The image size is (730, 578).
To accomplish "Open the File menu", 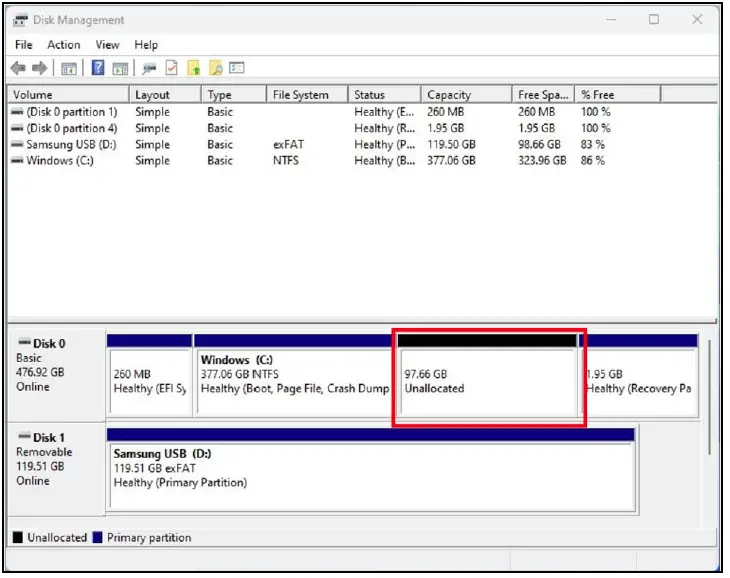I will (x=24, y=45).
